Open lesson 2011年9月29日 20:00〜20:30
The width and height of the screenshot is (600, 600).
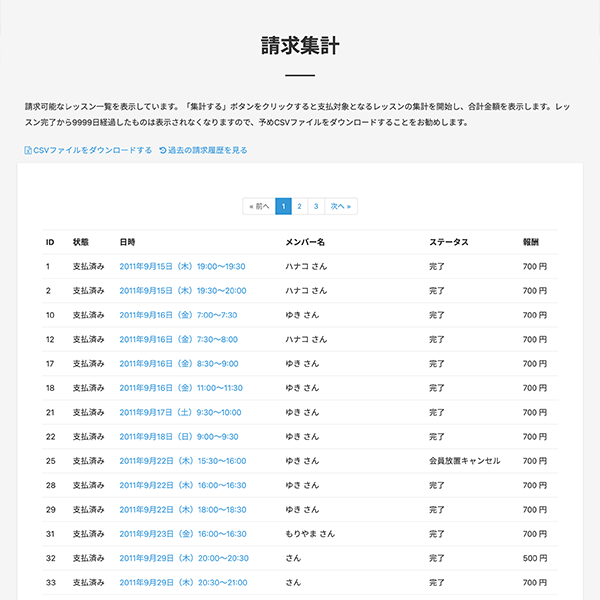coord(184,558)
